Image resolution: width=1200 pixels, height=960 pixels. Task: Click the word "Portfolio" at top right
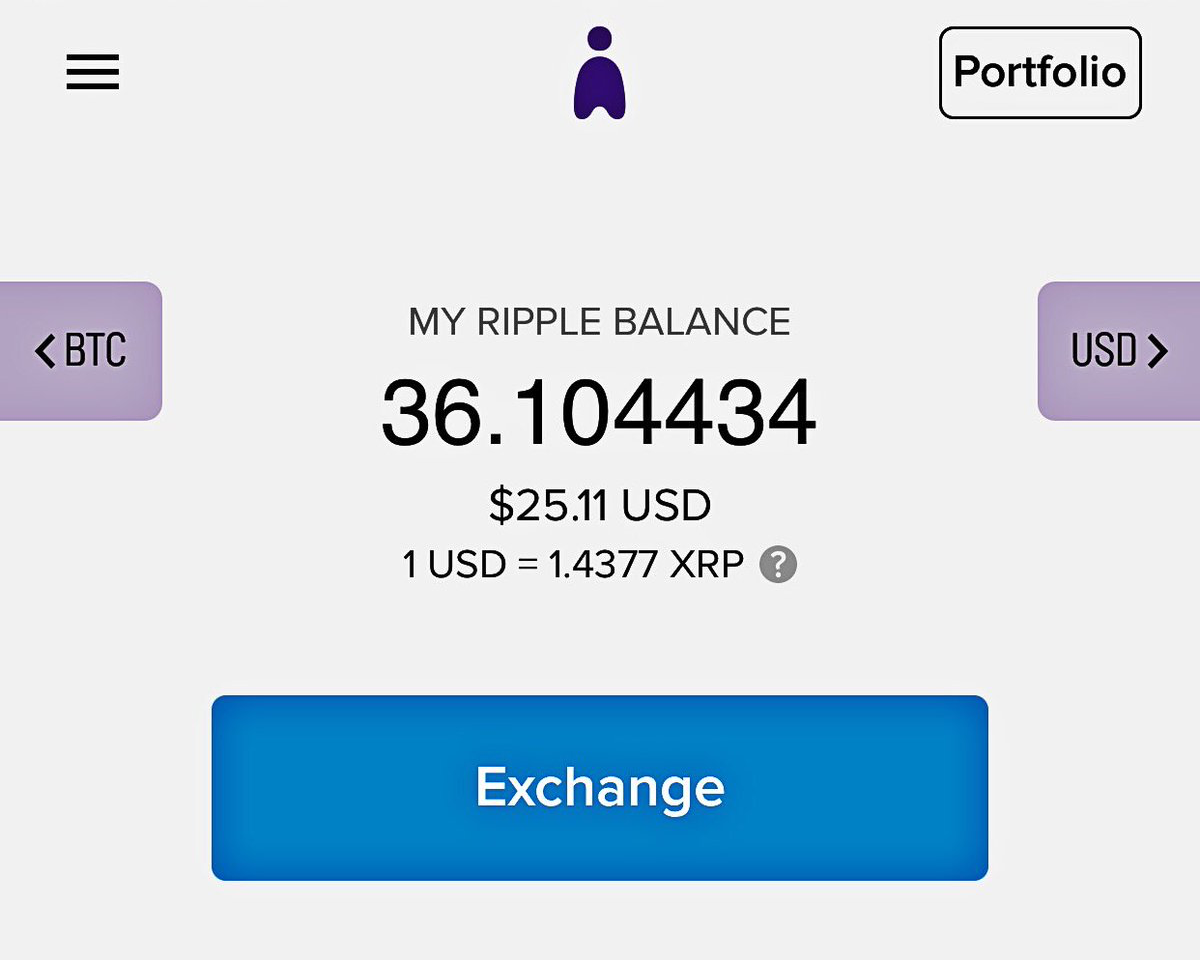1040,72
